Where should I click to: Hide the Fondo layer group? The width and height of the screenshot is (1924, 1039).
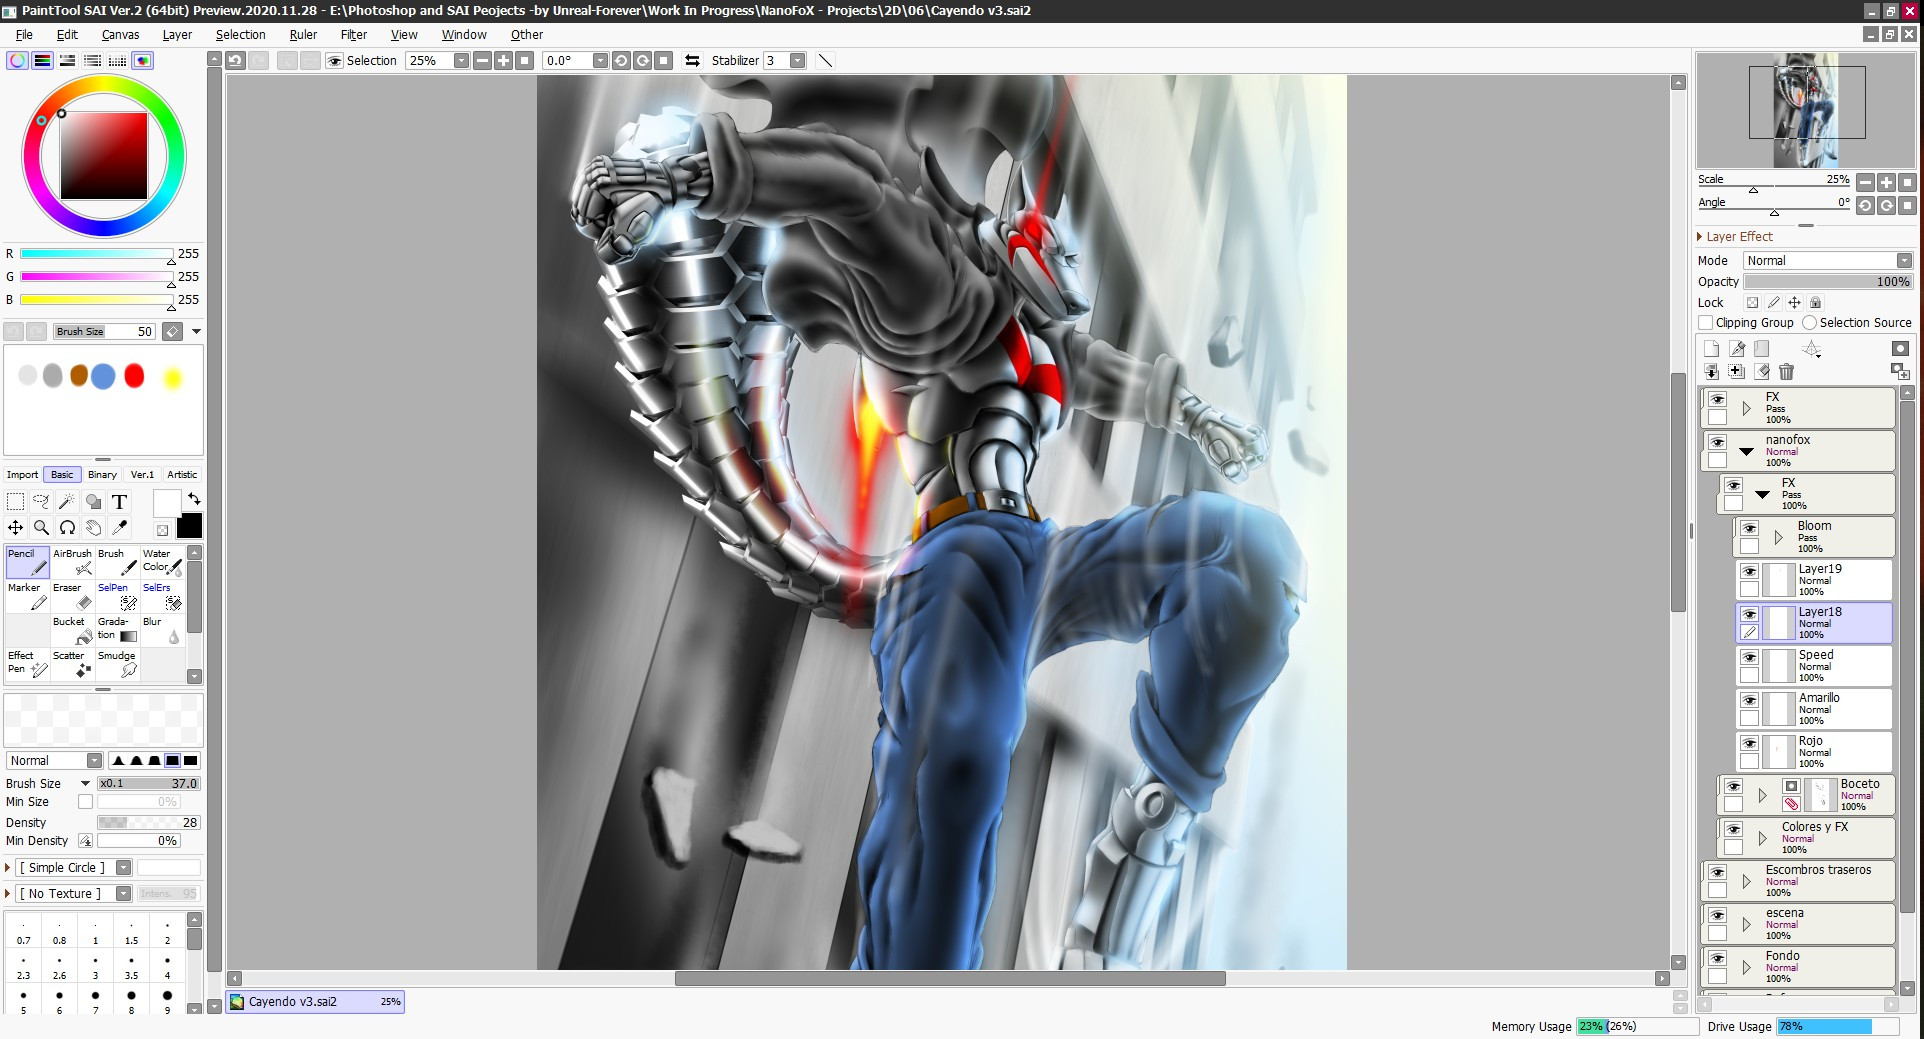1717,958
